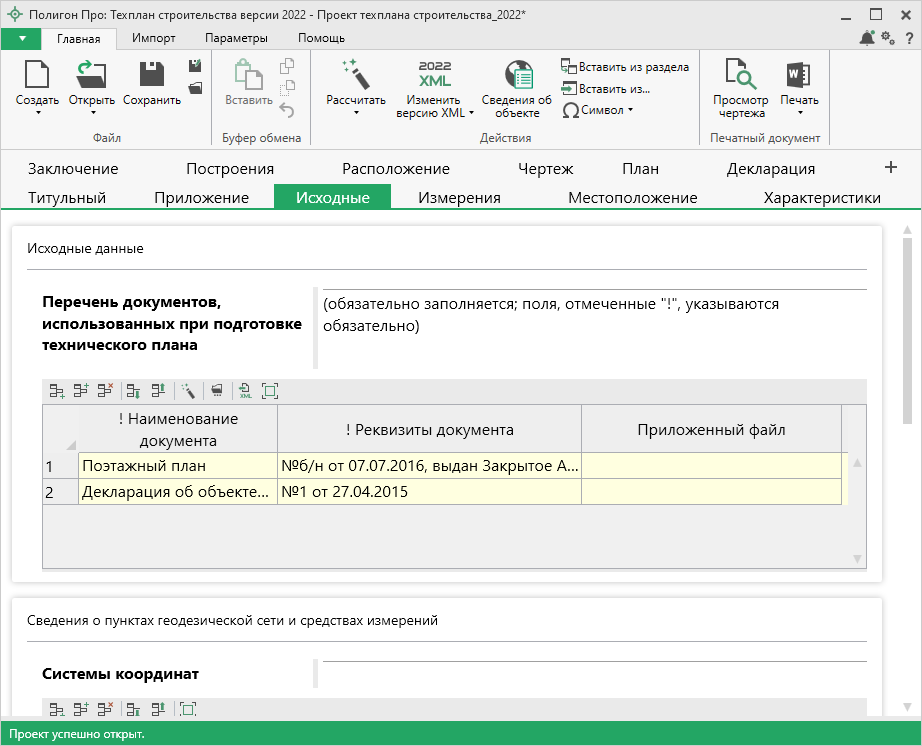Screen dimensions: 922x746
Task: Go to the Характеристики section tab
Action: pyautogui.click(x=821, y=197)
